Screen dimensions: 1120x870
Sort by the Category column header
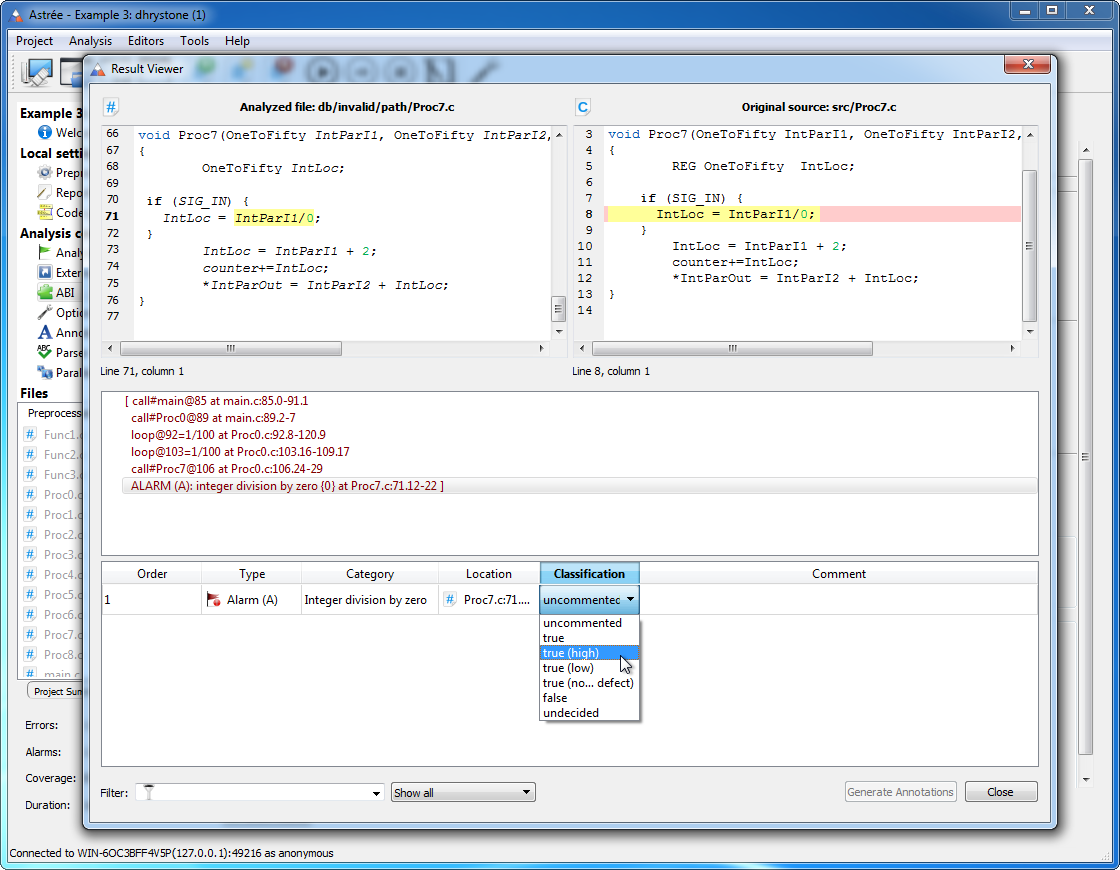[370, 574]
